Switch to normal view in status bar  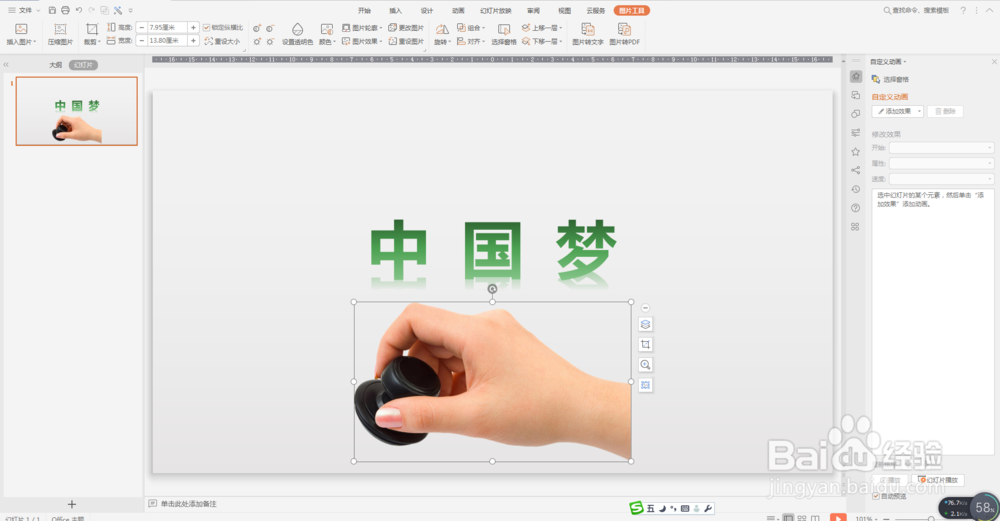[x=788, y=518]
